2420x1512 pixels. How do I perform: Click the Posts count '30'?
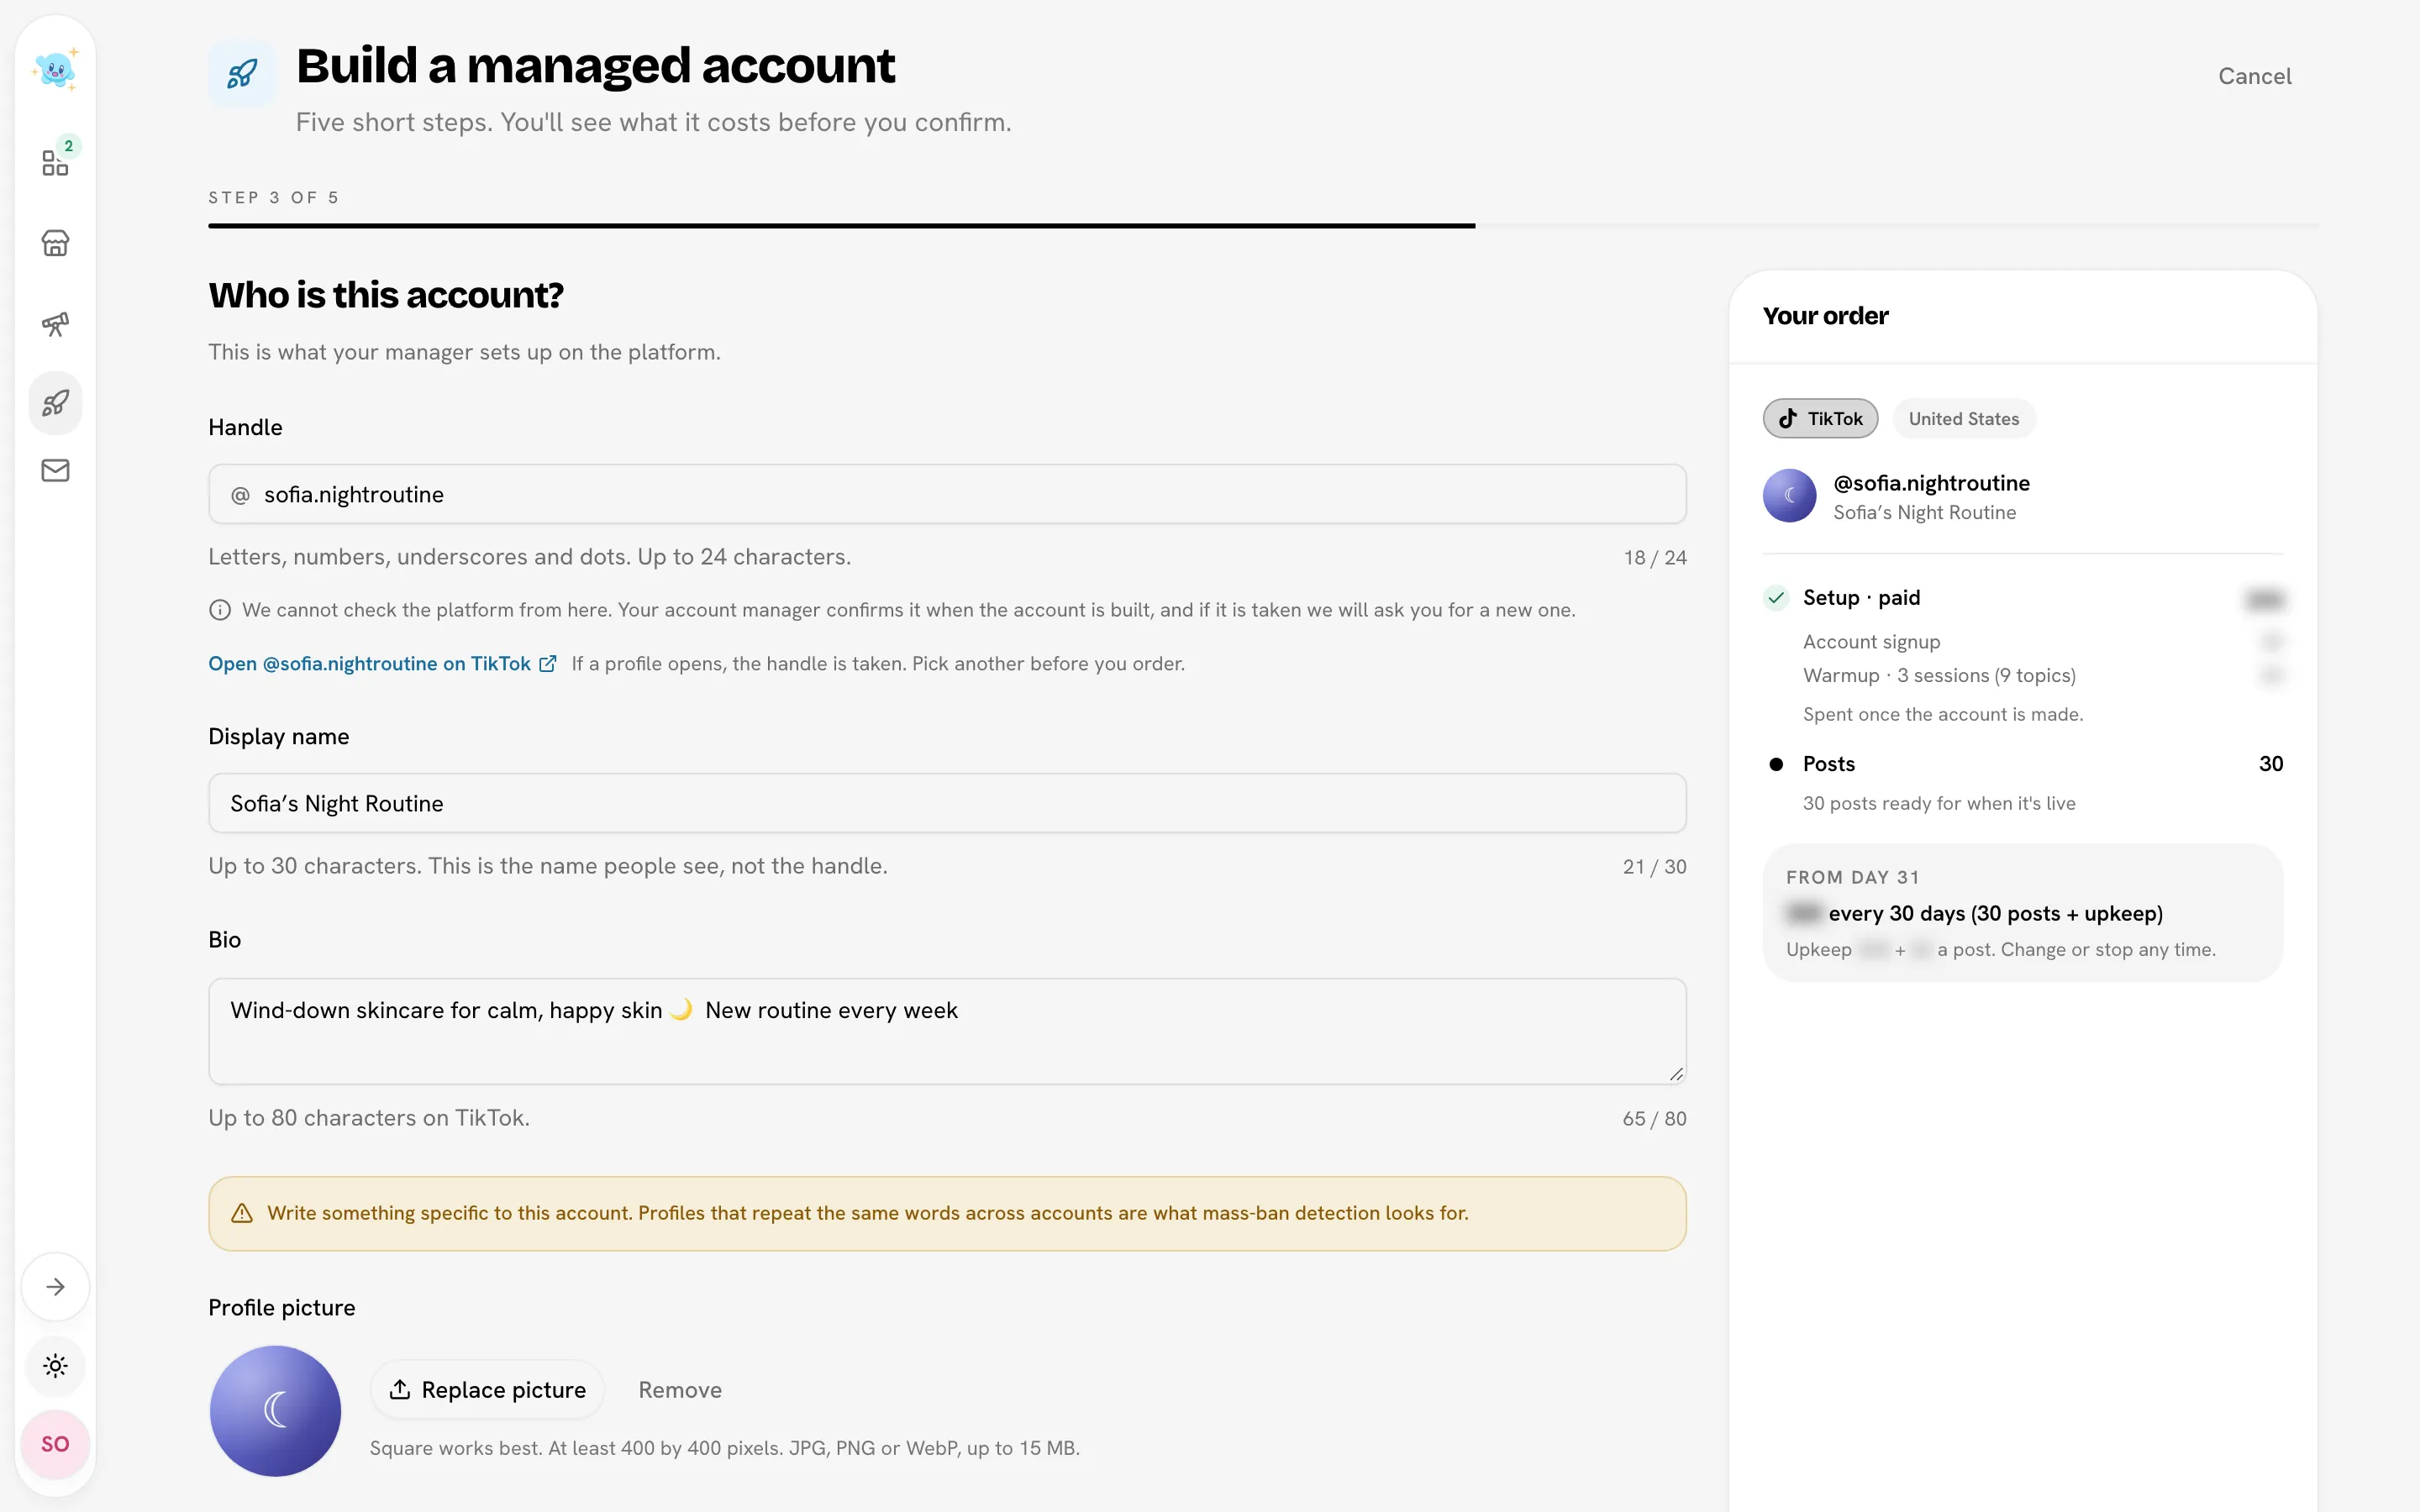pos(2271,764)
